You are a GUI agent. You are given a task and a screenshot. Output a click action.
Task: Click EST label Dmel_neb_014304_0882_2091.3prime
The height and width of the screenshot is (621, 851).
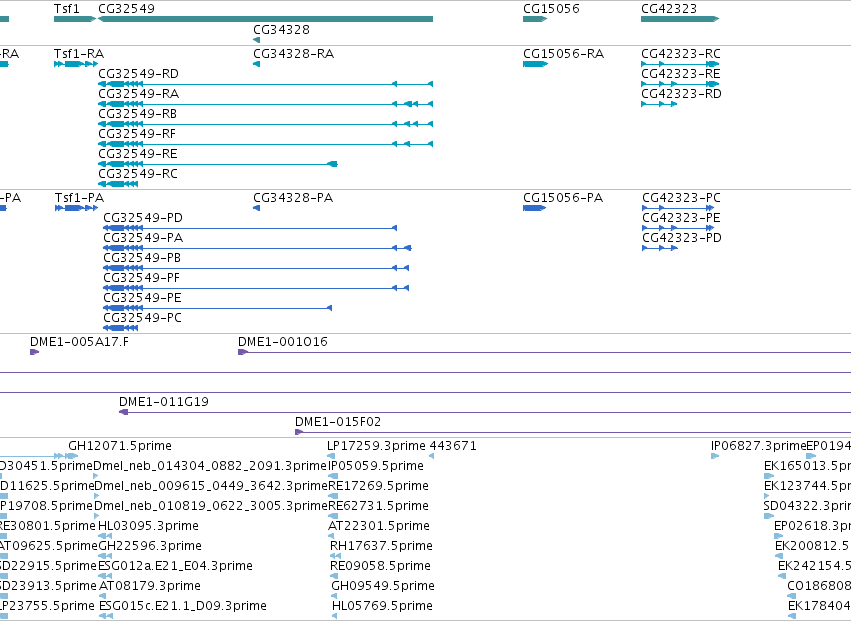coord(211,466)
